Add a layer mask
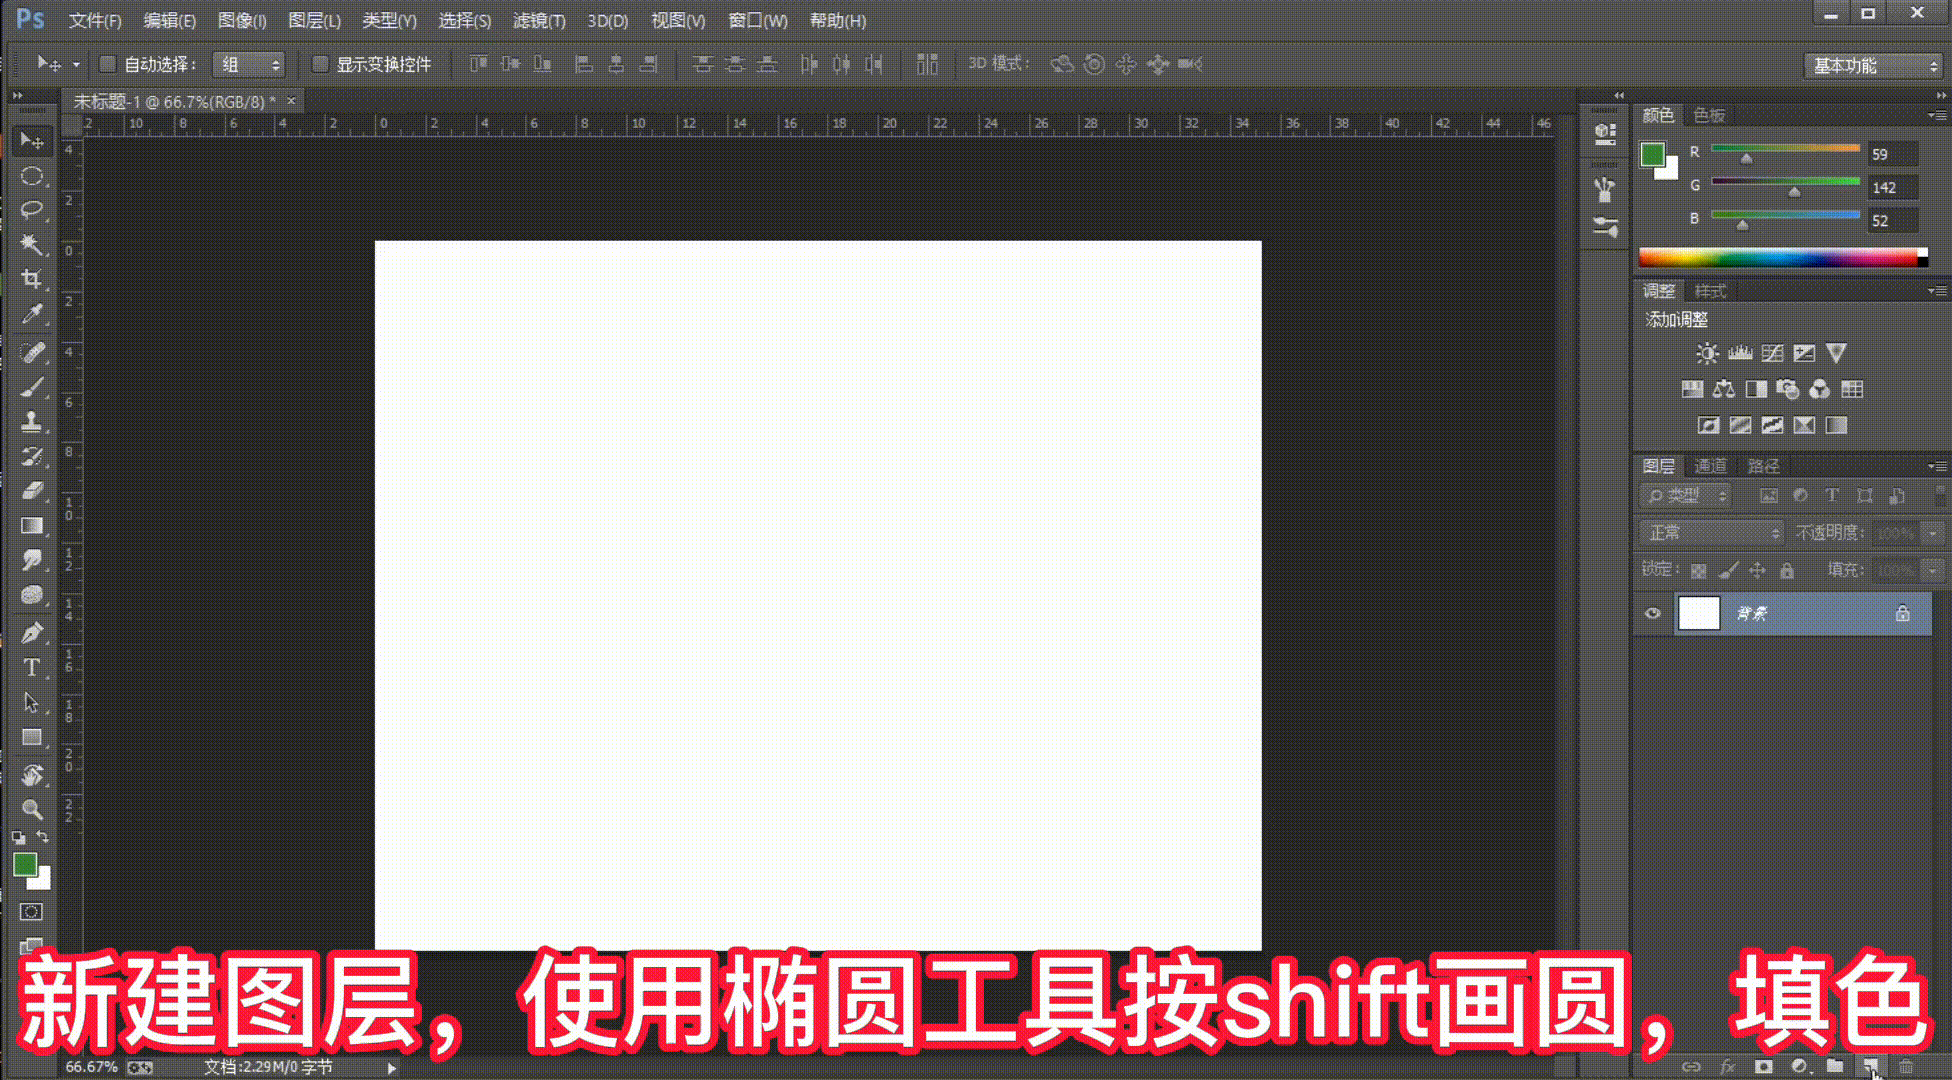 point(1763,1066)
